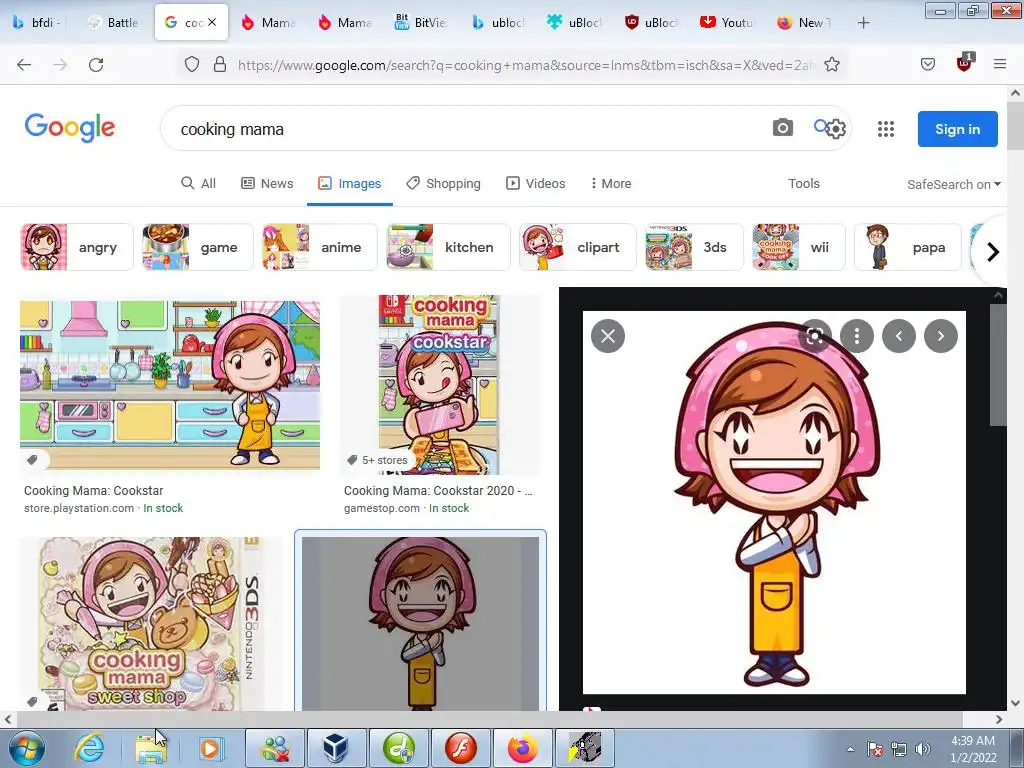The height and width of the screenshot is (768, 1024).
Task: Select the clipart suggestion chip
Action: (x=577, y=247)
